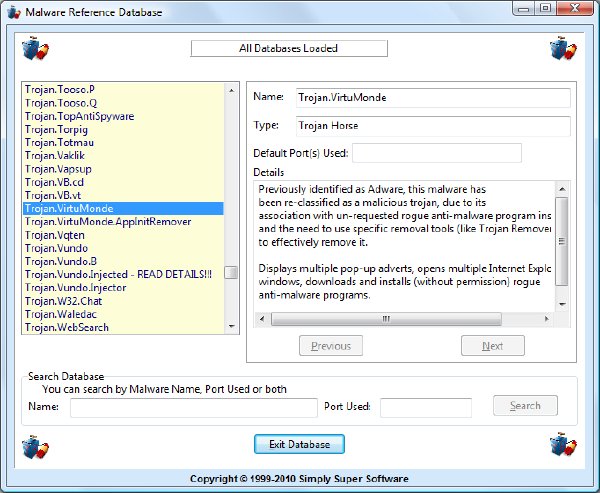The height and width of the screenshot is (493, 600).
Task: Select Trojan.Vundo.Injector entry
Action: pyautogui.click(x=123, y=287)
